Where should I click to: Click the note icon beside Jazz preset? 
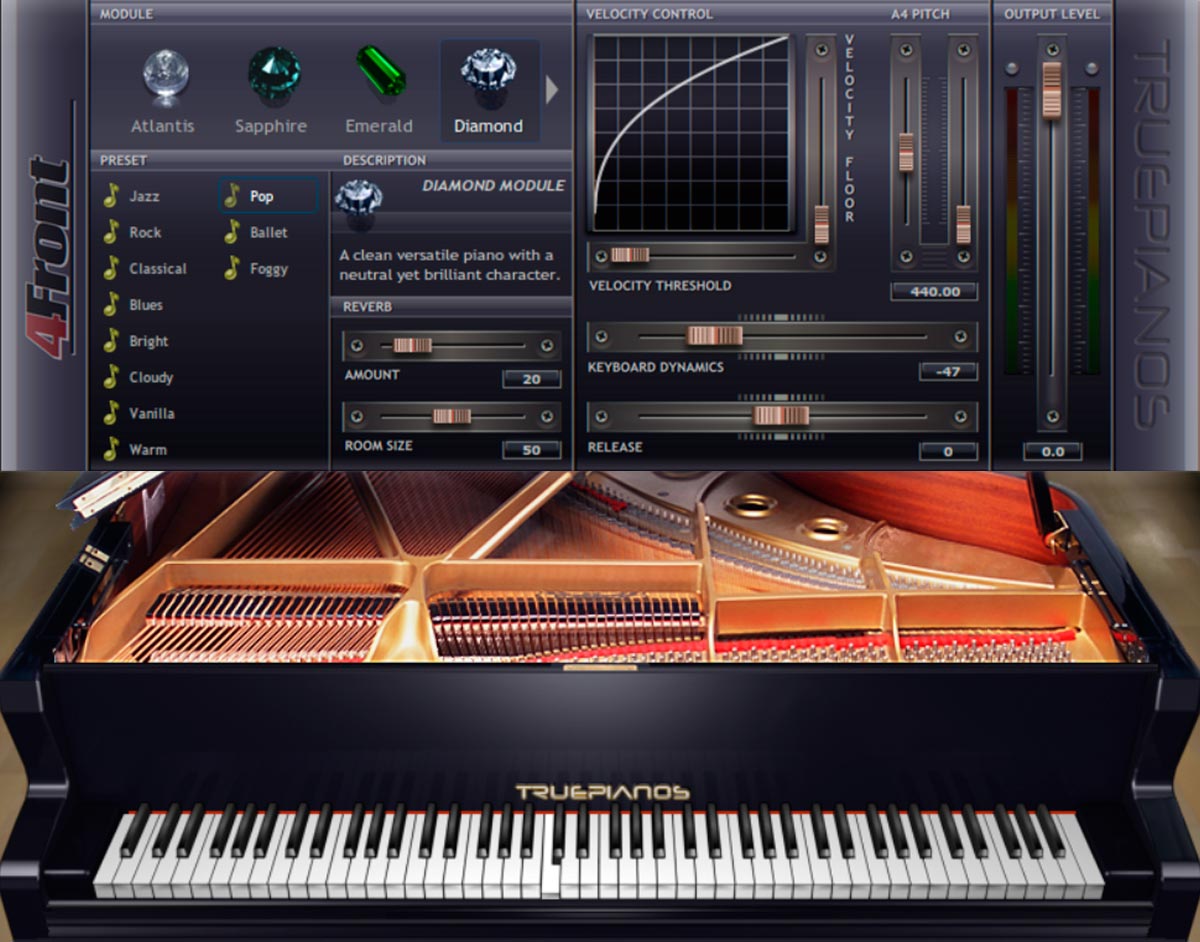tap(111, 196)
